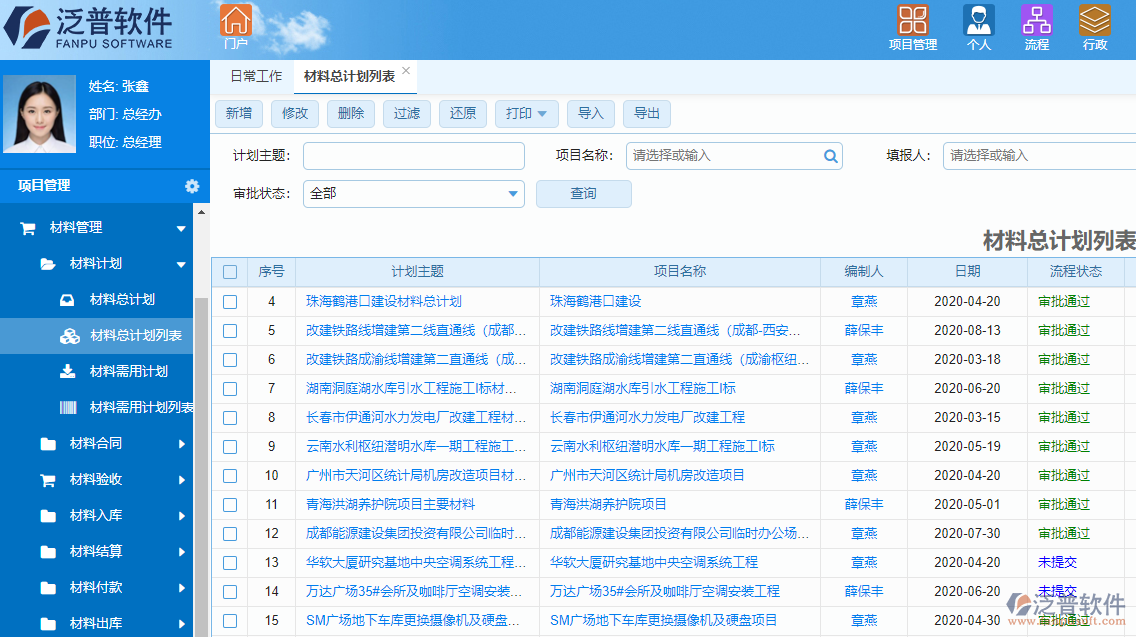Switch to the 日常工作 tab
1136x637 pixels.
254,75
